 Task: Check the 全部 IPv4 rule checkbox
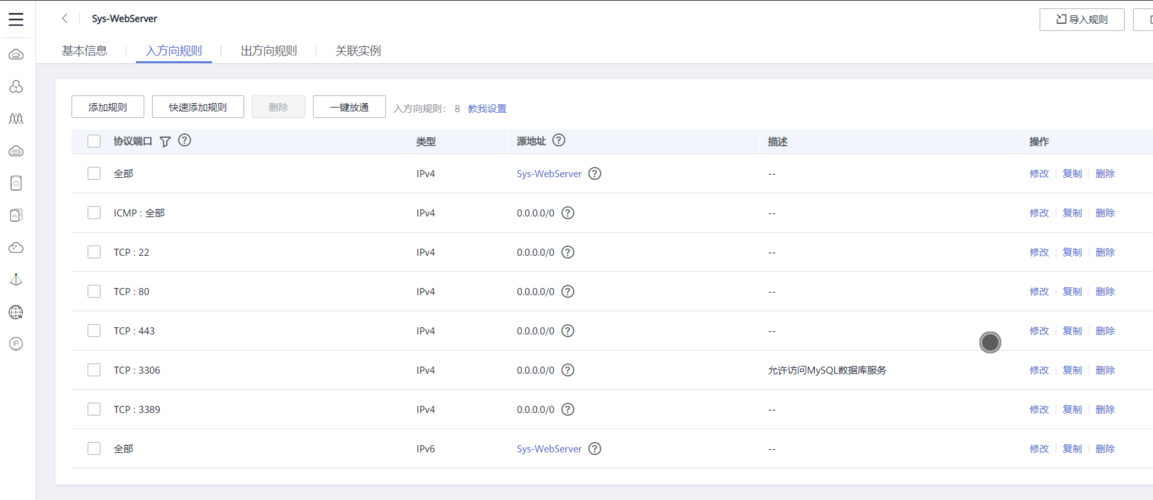(94, 174)
